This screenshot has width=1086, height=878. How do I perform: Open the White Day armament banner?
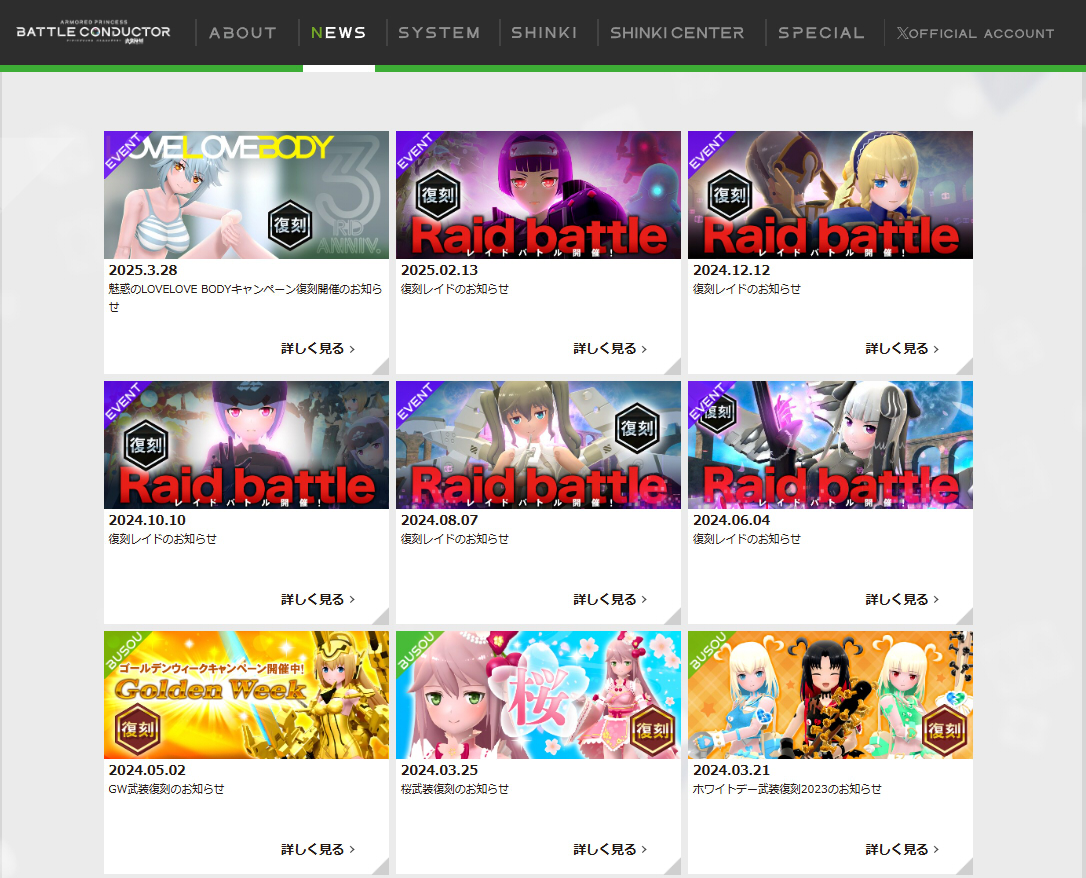[830, 695]
